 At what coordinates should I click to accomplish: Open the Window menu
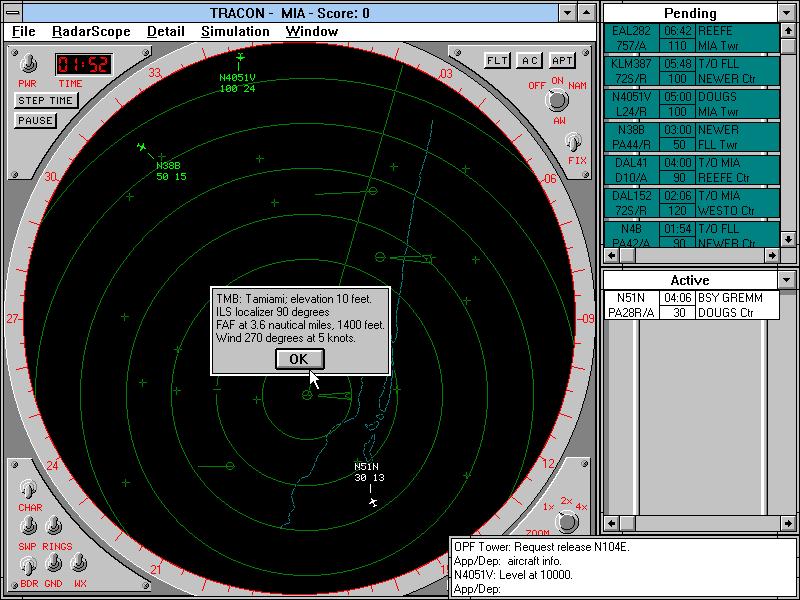click(312, 32)
